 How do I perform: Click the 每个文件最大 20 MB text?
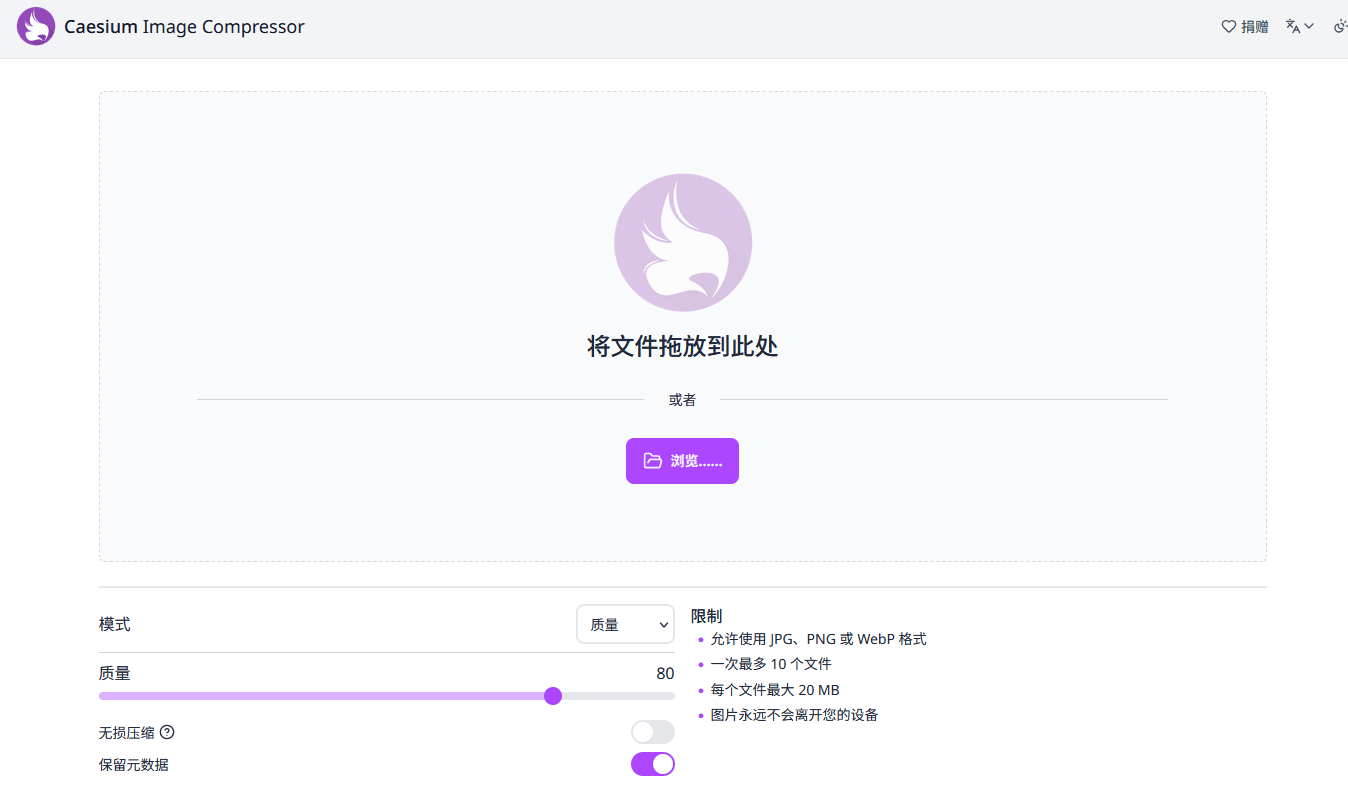pyautogui.click(x=775, y=690)
